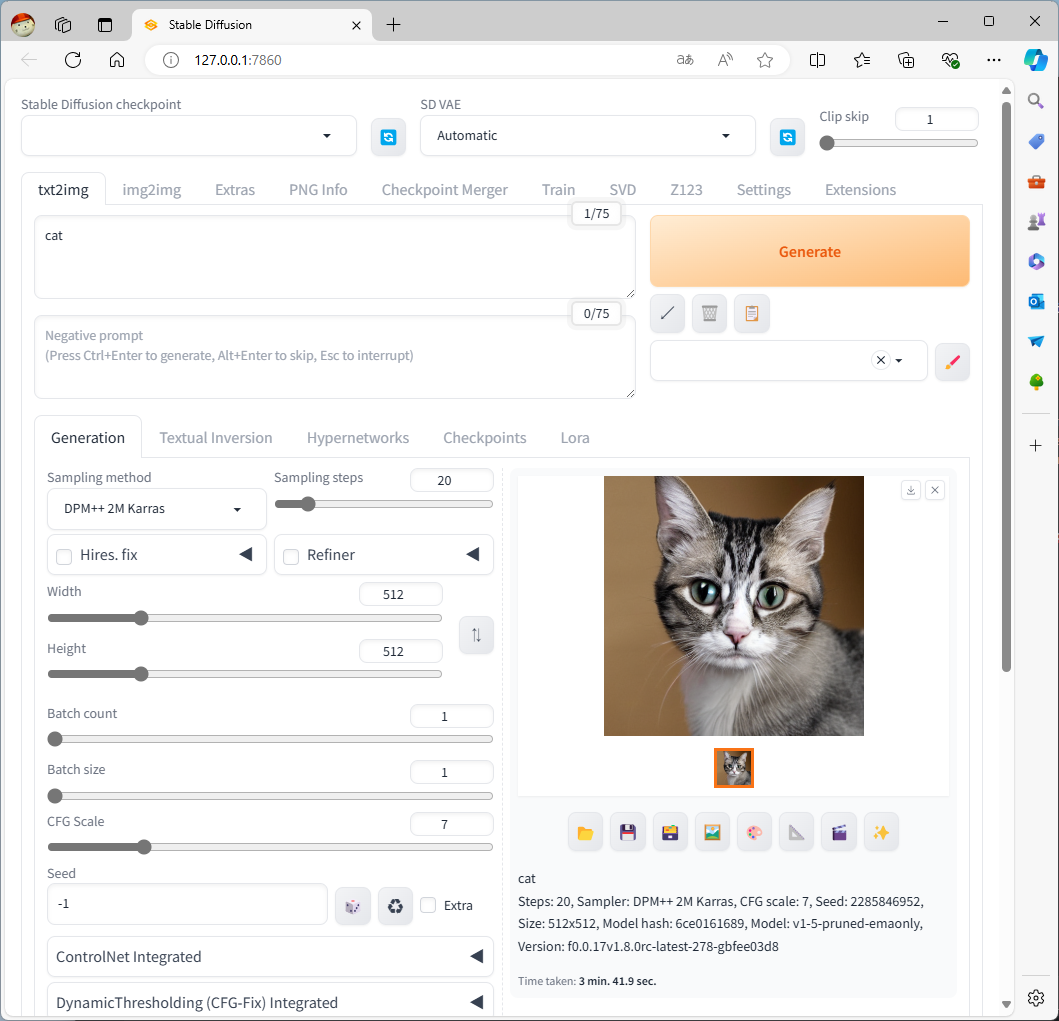Save the generated cat image

(x=628, y=831)
